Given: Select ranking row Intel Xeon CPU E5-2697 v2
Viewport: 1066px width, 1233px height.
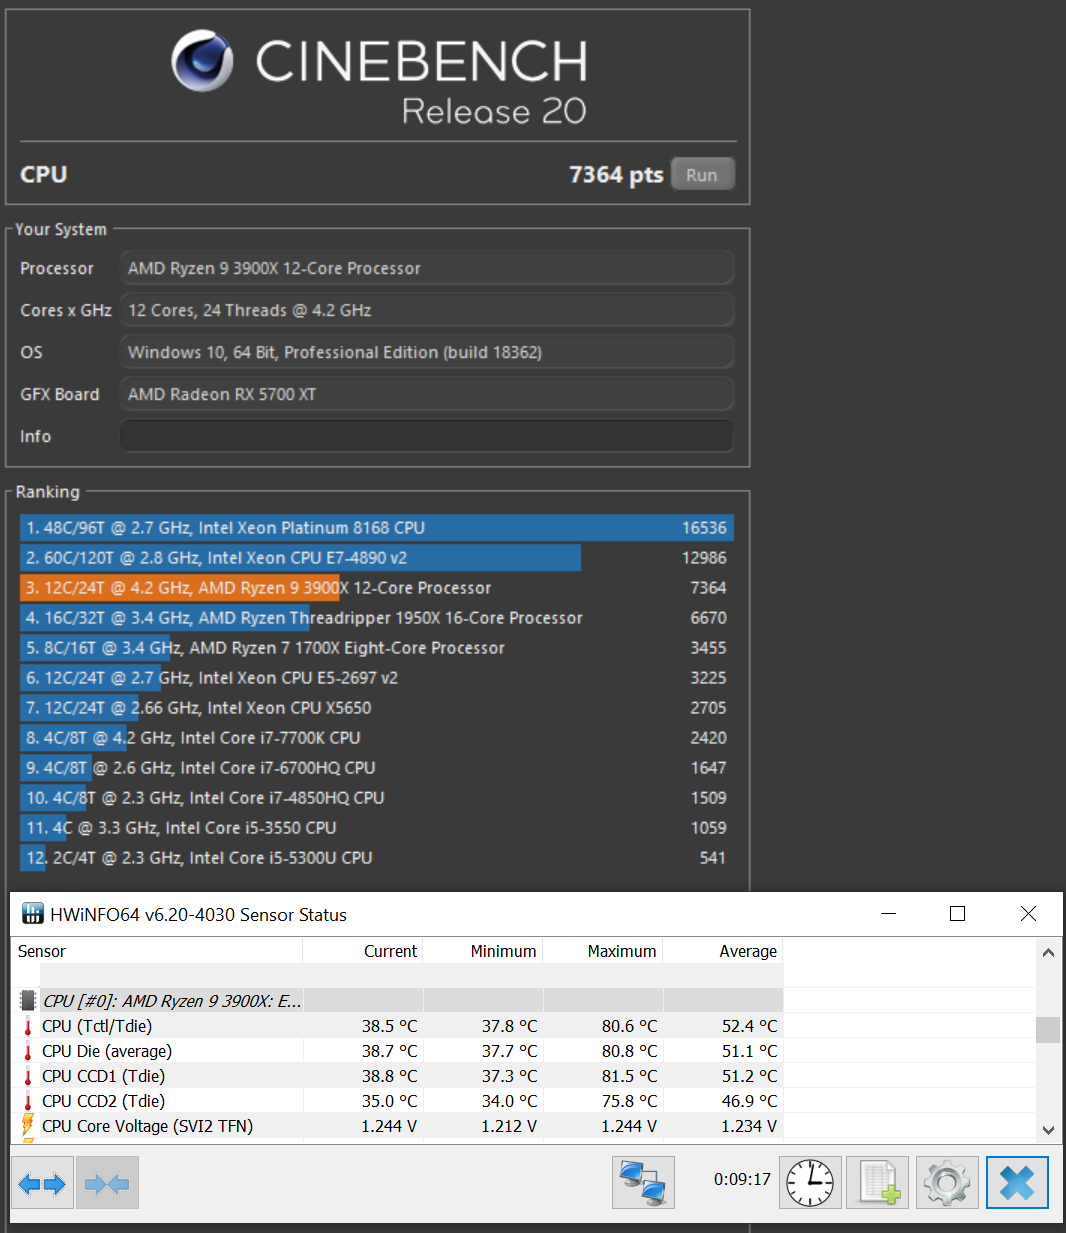Looking at the screenshot, I should [377, 678].
